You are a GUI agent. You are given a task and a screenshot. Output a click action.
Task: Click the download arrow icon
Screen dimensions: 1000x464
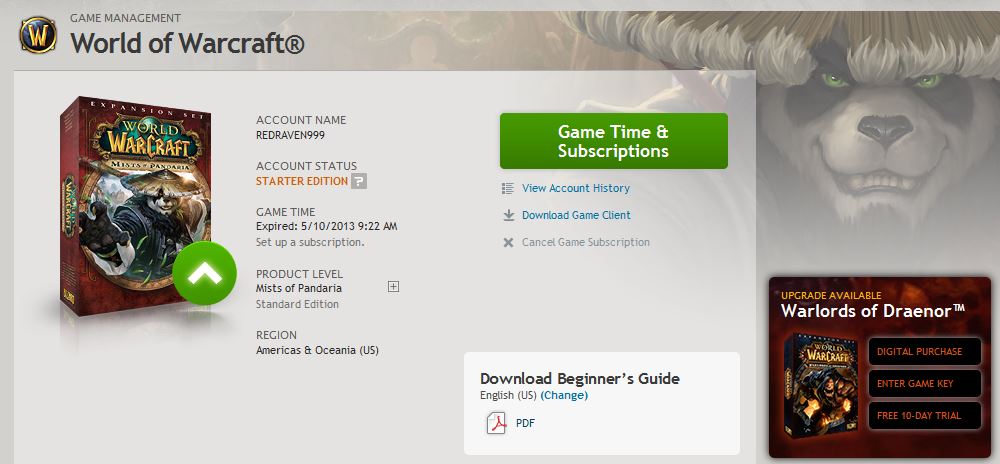click(508, 215)
